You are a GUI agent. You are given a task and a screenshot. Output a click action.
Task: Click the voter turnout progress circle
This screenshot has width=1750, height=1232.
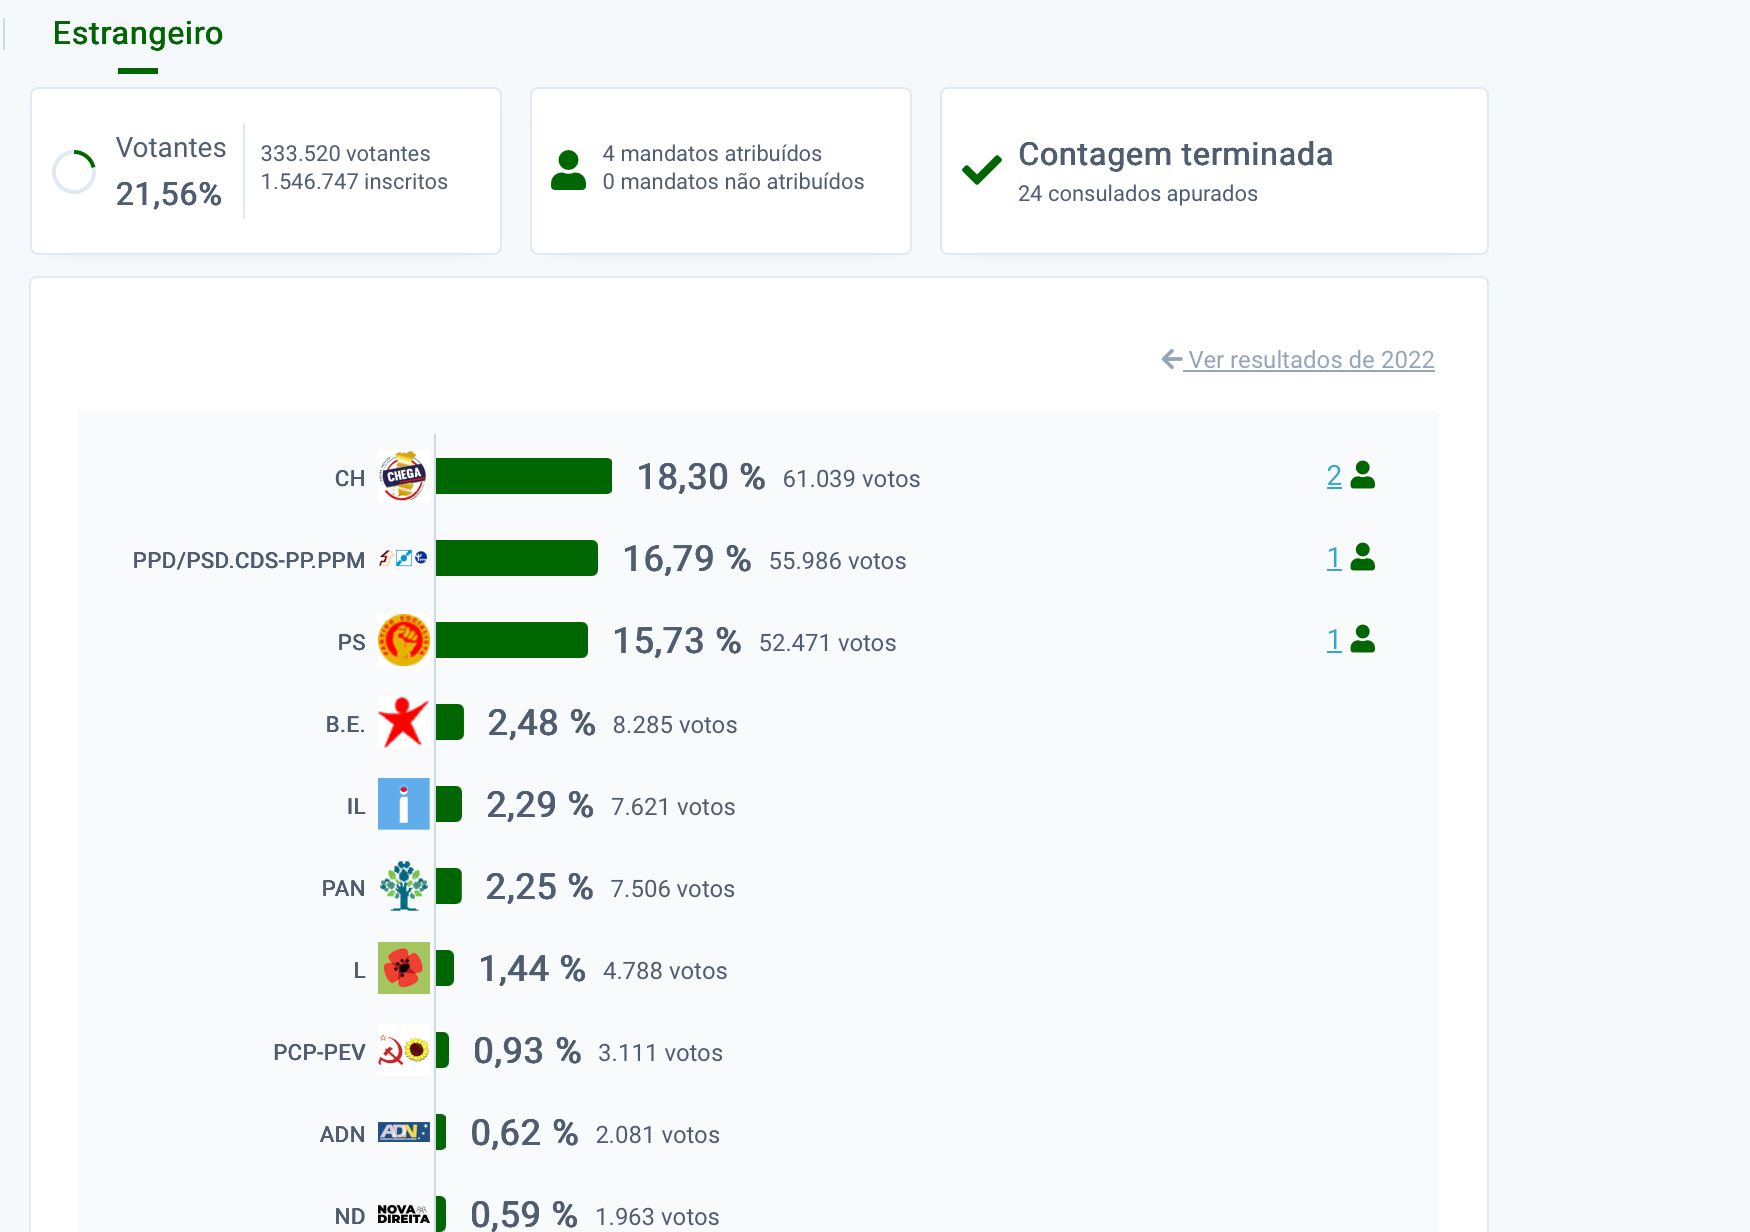pyautogui.click(x=74, y=172)
